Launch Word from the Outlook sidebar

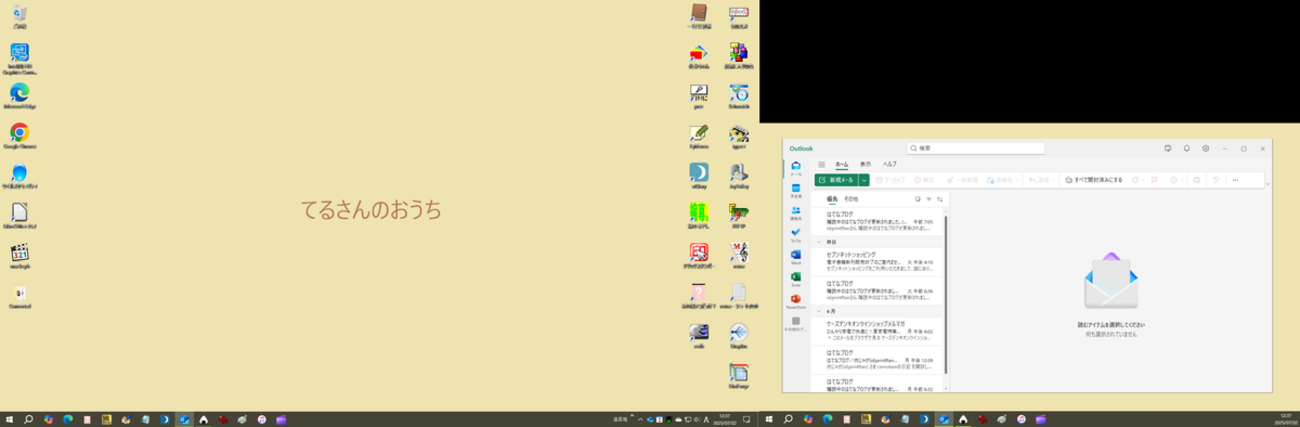[x=796, y=255]
